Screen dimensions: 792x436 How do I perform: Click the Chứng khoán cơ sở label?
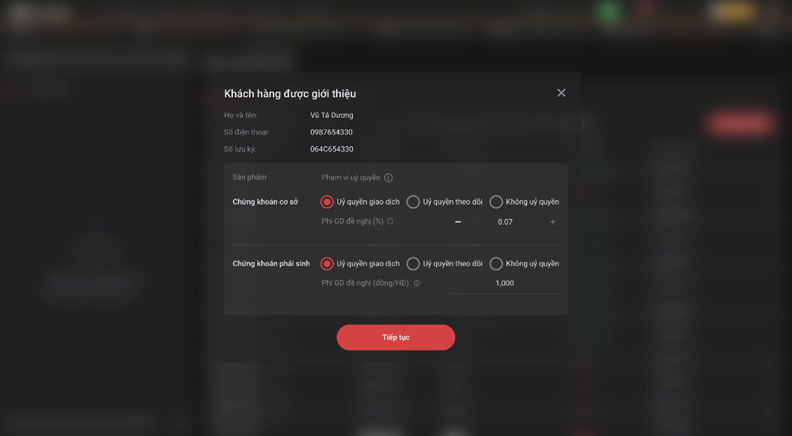click(265, 202)
